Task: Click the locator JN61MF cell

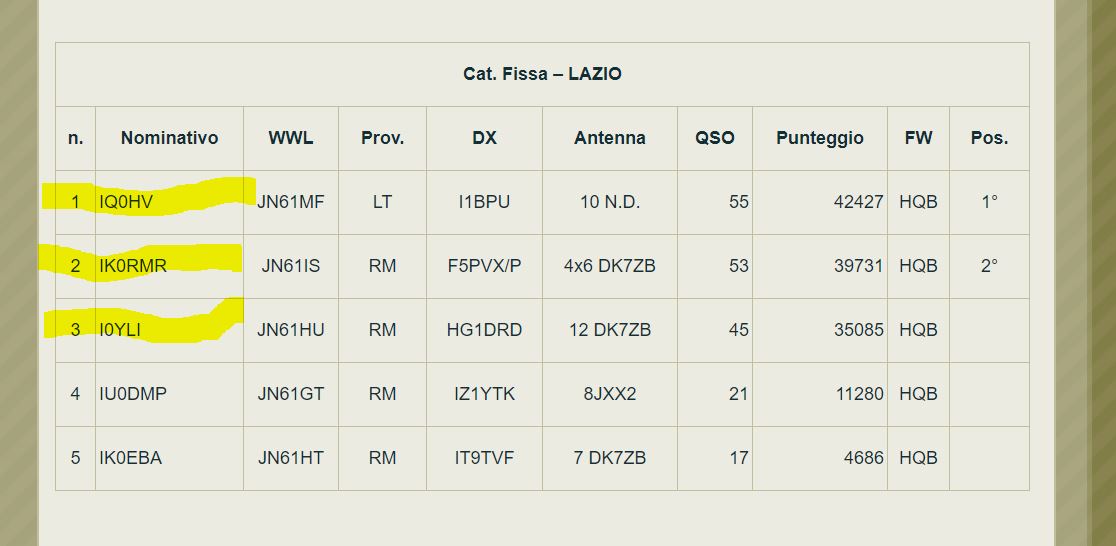Action: pos(290,202)
